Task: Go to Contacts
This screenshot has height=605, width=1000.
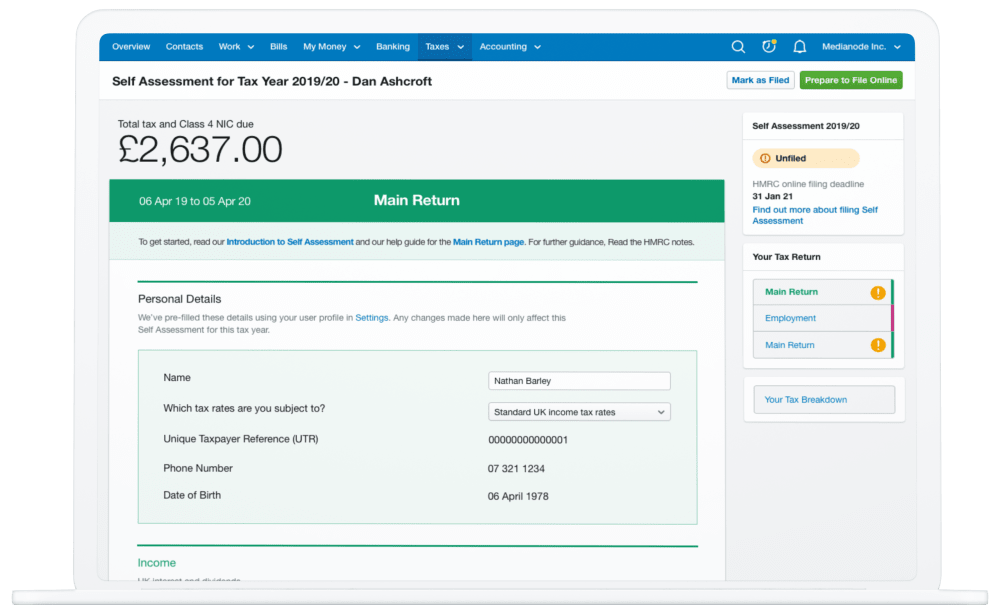Action: [x=184, y=47]
